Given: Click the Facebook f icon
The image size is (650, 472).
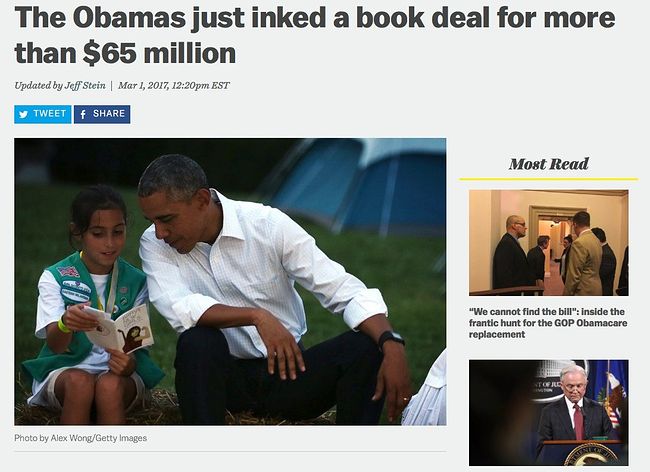Looking at the screenshot, I should [x=83, y=114].
